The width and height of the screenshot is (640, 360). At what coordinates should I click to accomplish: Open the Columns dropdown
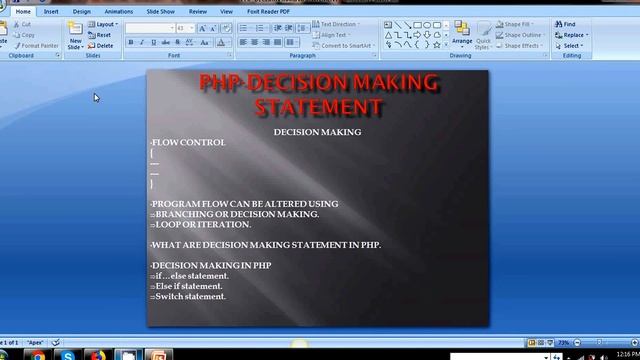point(291,42)
